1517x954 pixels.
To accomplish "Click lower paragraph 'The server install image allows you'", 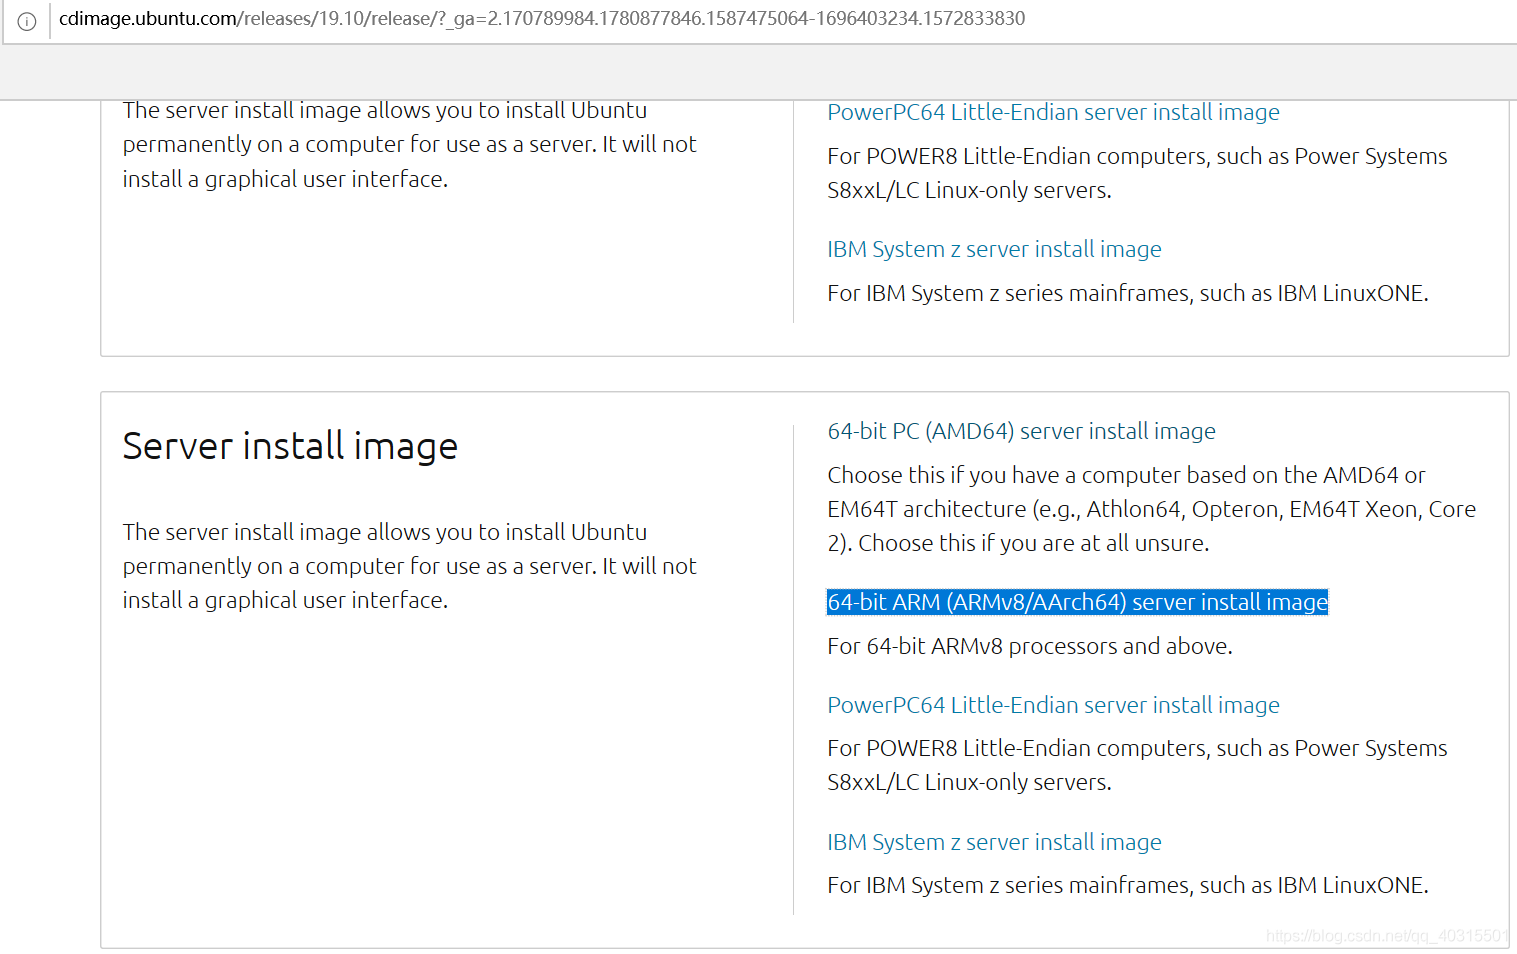I will pyautogui.click(x=409, y=566).
